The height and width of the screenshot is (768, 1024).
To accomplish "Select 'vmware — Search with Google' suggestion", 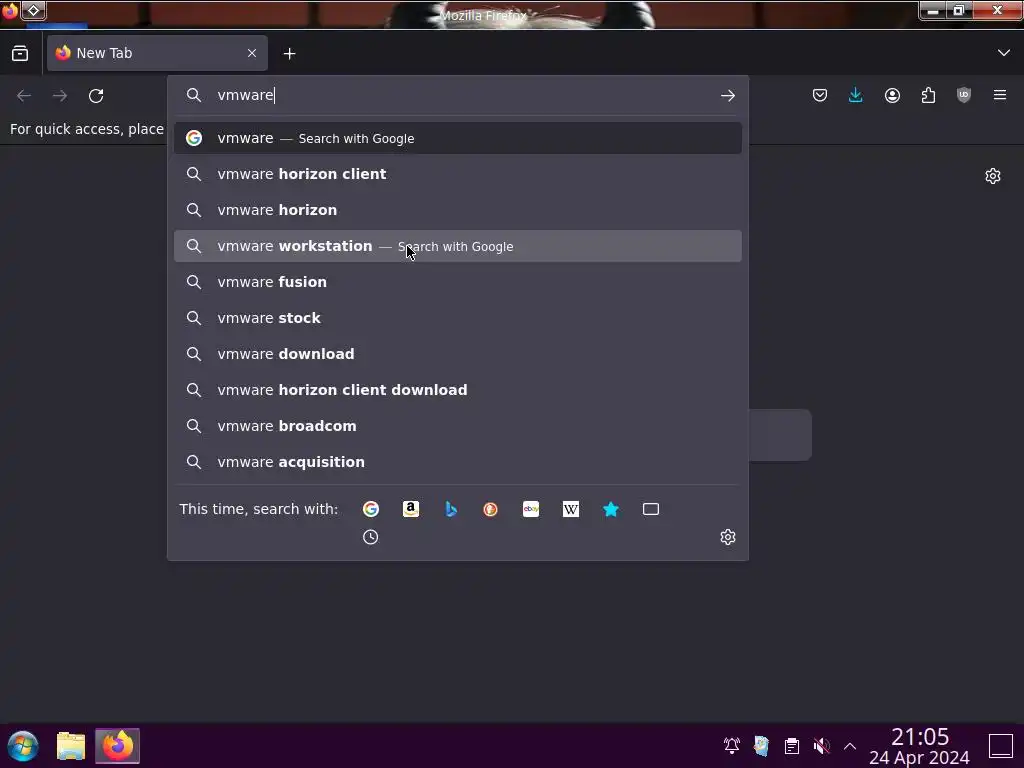I will (x=457, y=138).
